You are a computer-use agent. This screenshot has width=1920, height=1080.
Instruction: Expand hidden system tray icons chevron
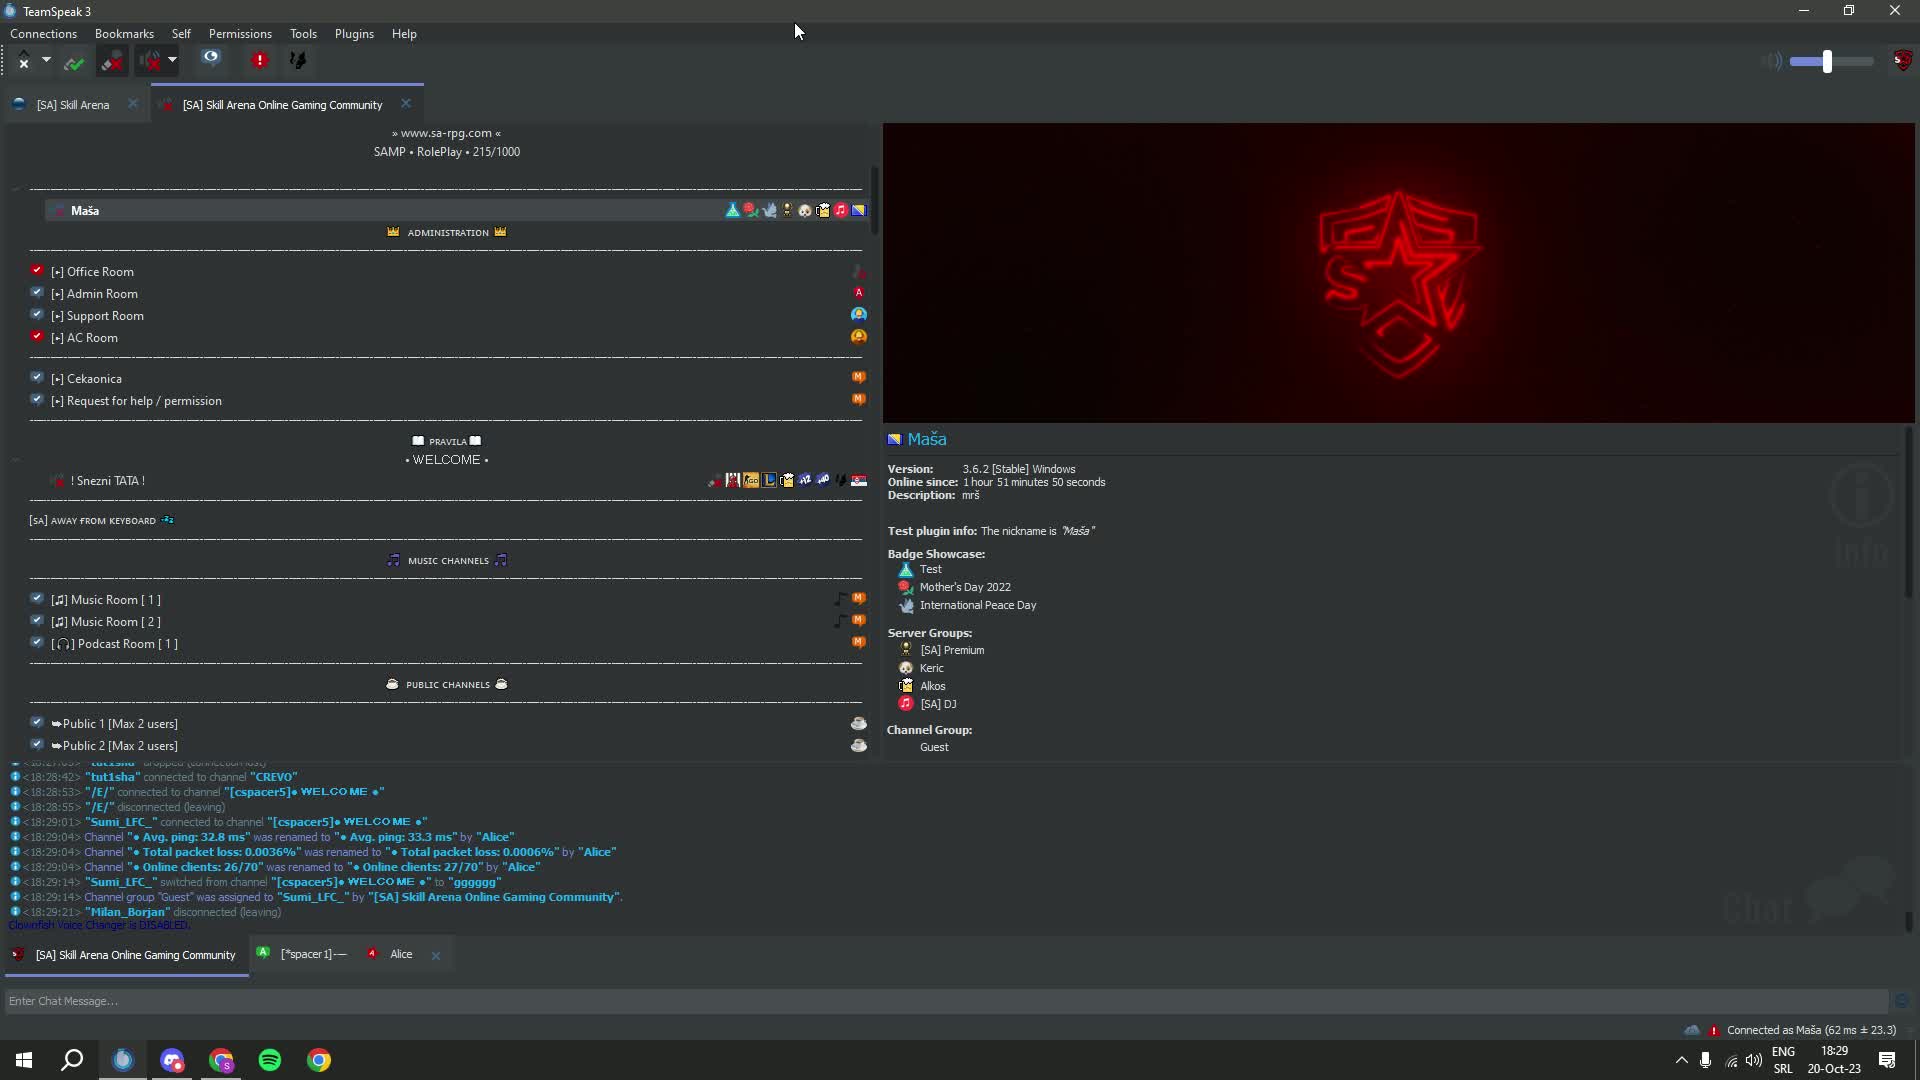[x=1681, y=1060]
